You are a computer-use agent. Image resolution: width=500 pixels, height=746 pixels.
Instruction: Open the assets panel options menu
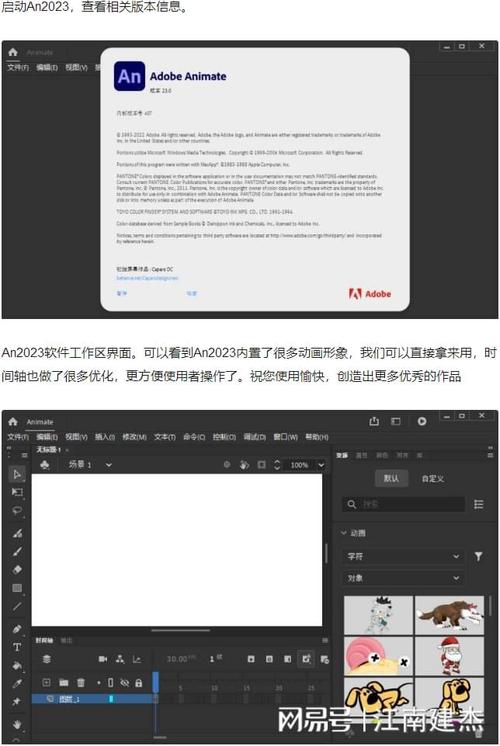490,455
